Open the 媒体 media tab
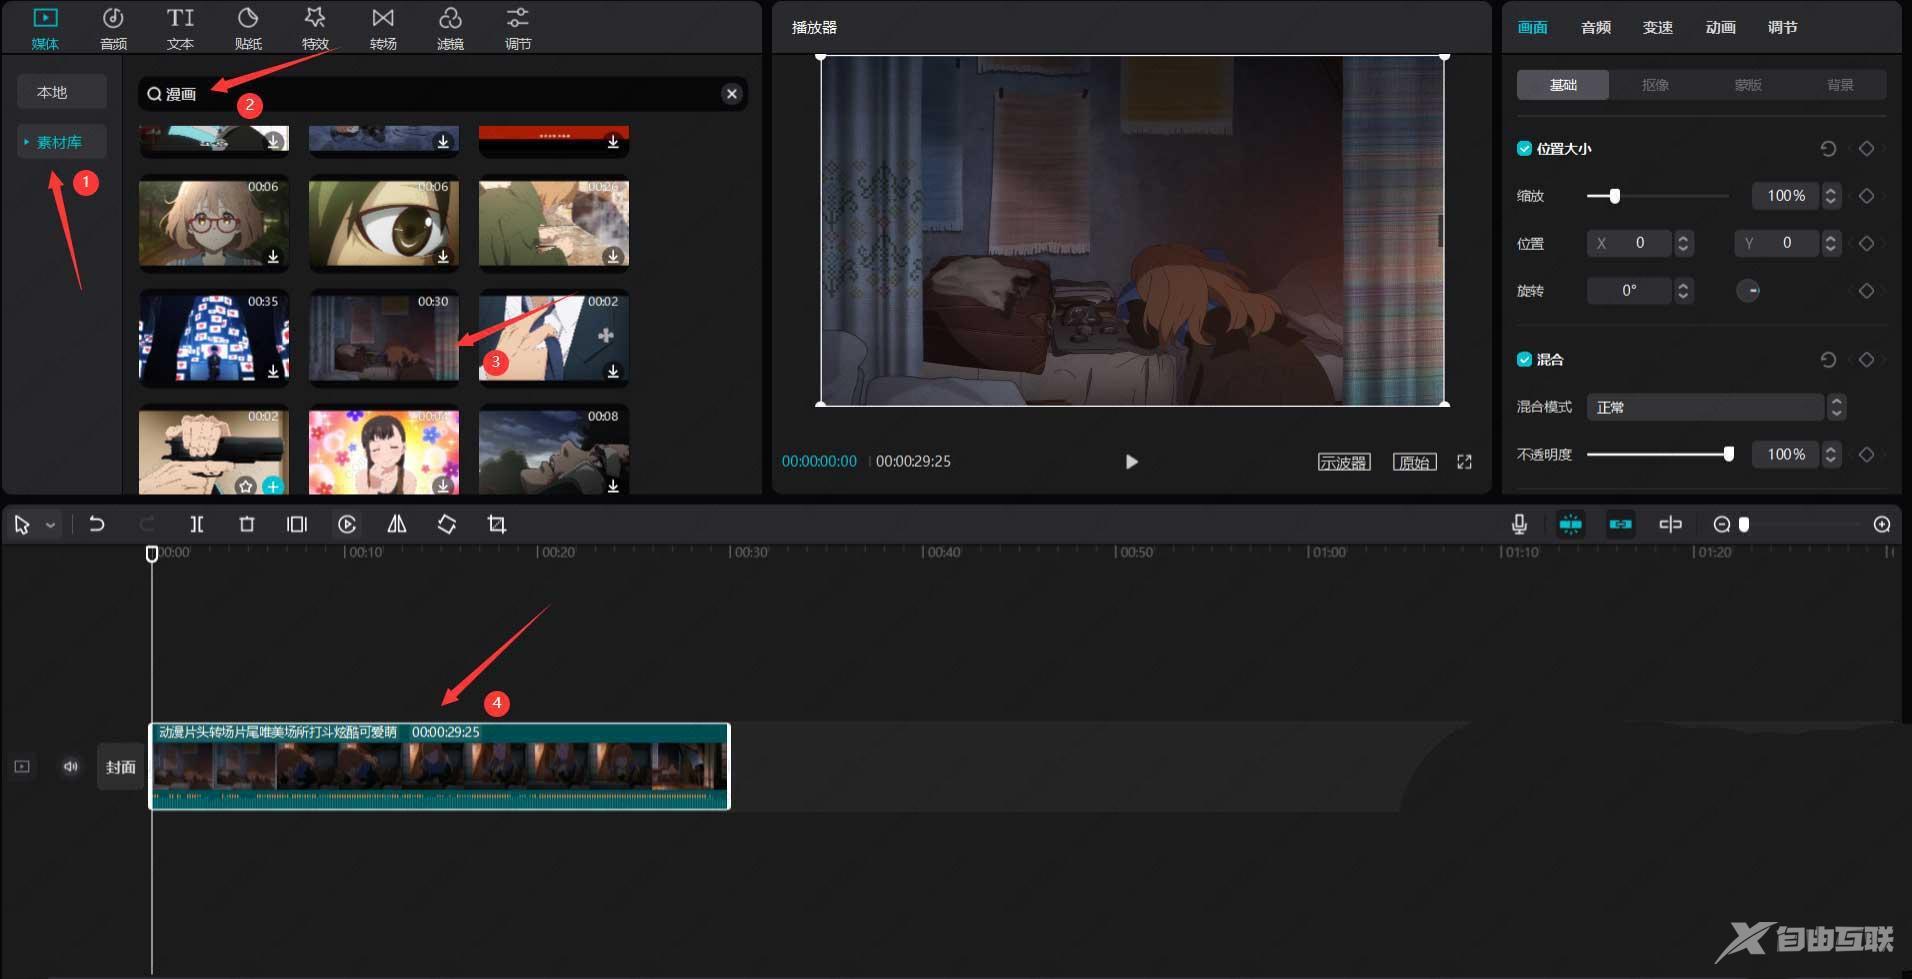 [x=45, y=28]
